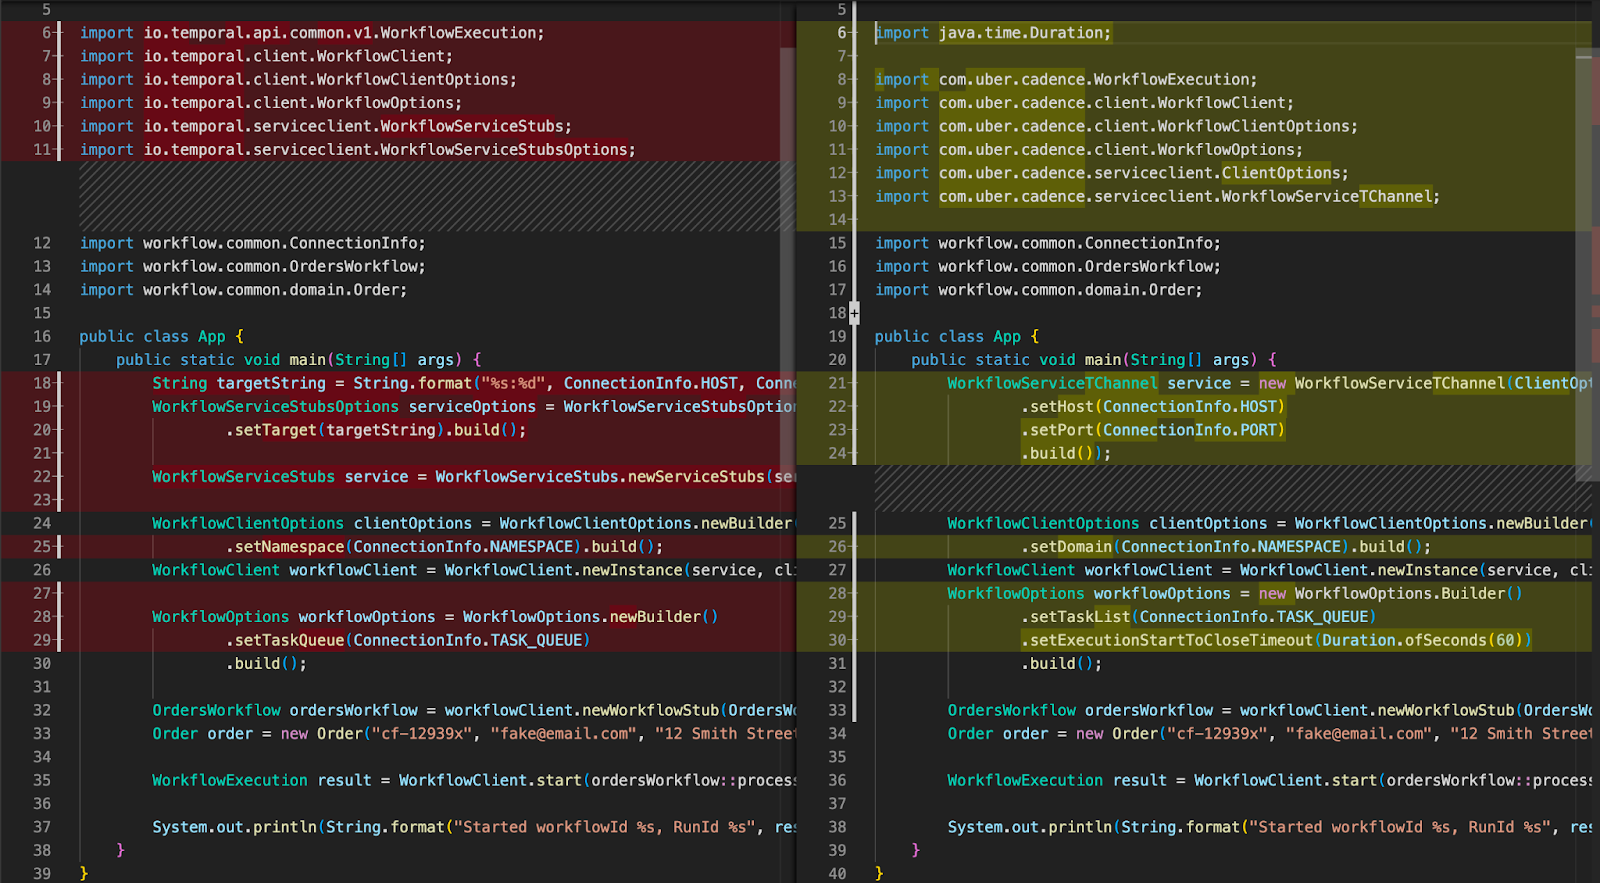This screenshot has width=1600, height=883.
Task: Click line number 40 in right gutter
Action: [837, 873]
